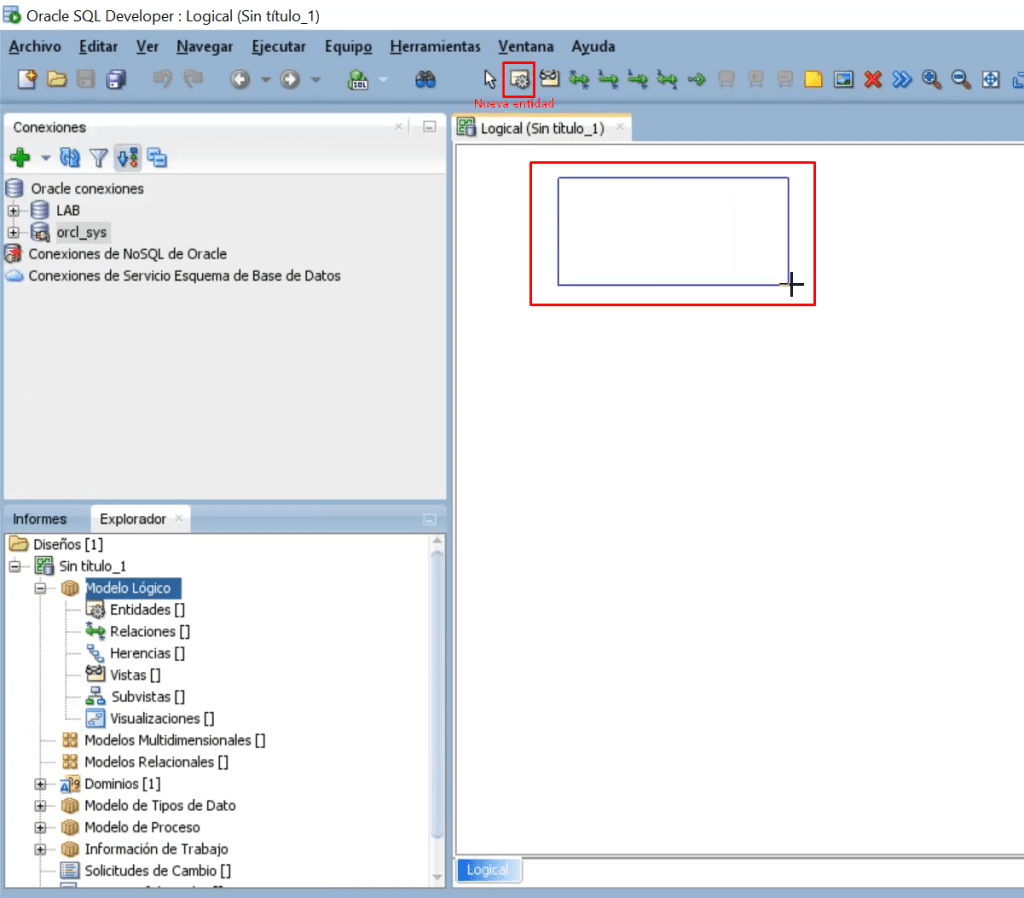Click the zoom in magnifier icon
The width and height of the screenshot is (1024, 898).
click(931, 80)
